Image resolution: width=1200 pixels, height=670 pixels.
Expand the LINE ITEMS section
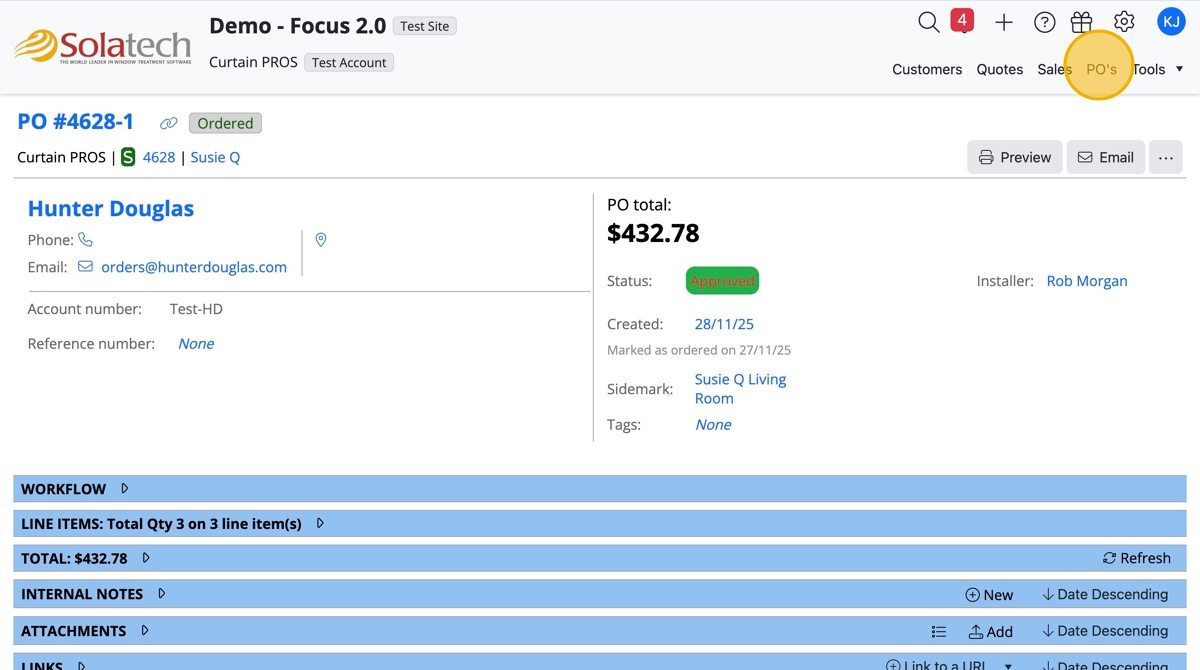pos(320,523)
